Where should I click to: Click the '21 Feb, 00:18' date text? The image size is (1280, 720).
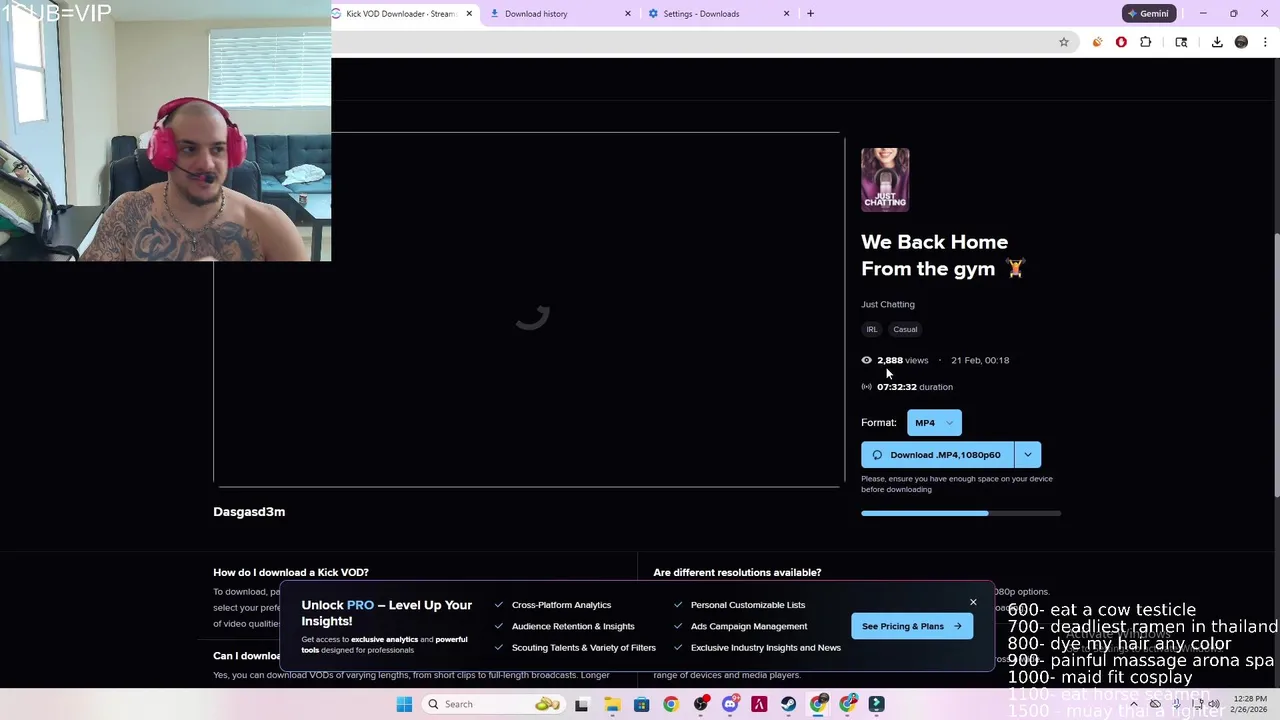[980, 360]
